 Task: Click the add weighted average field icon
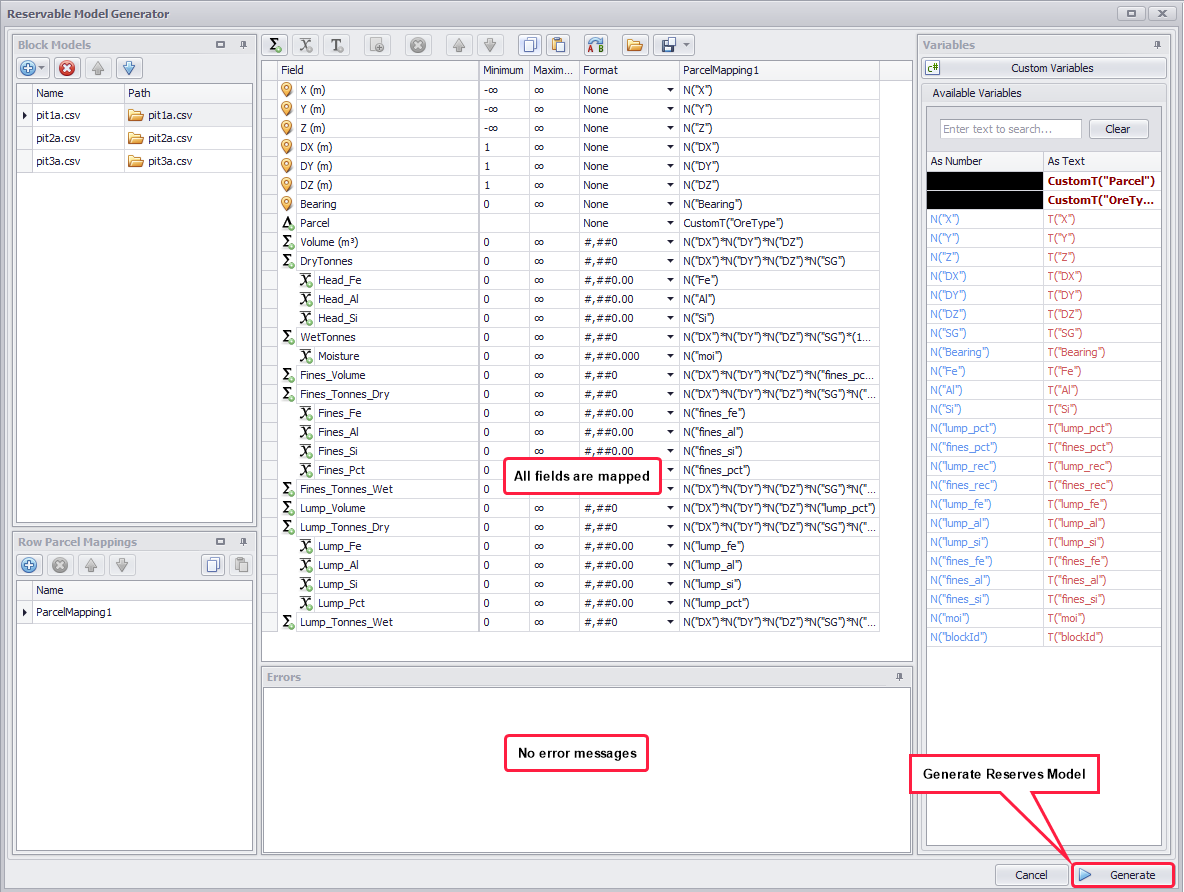tap(306, 45)
